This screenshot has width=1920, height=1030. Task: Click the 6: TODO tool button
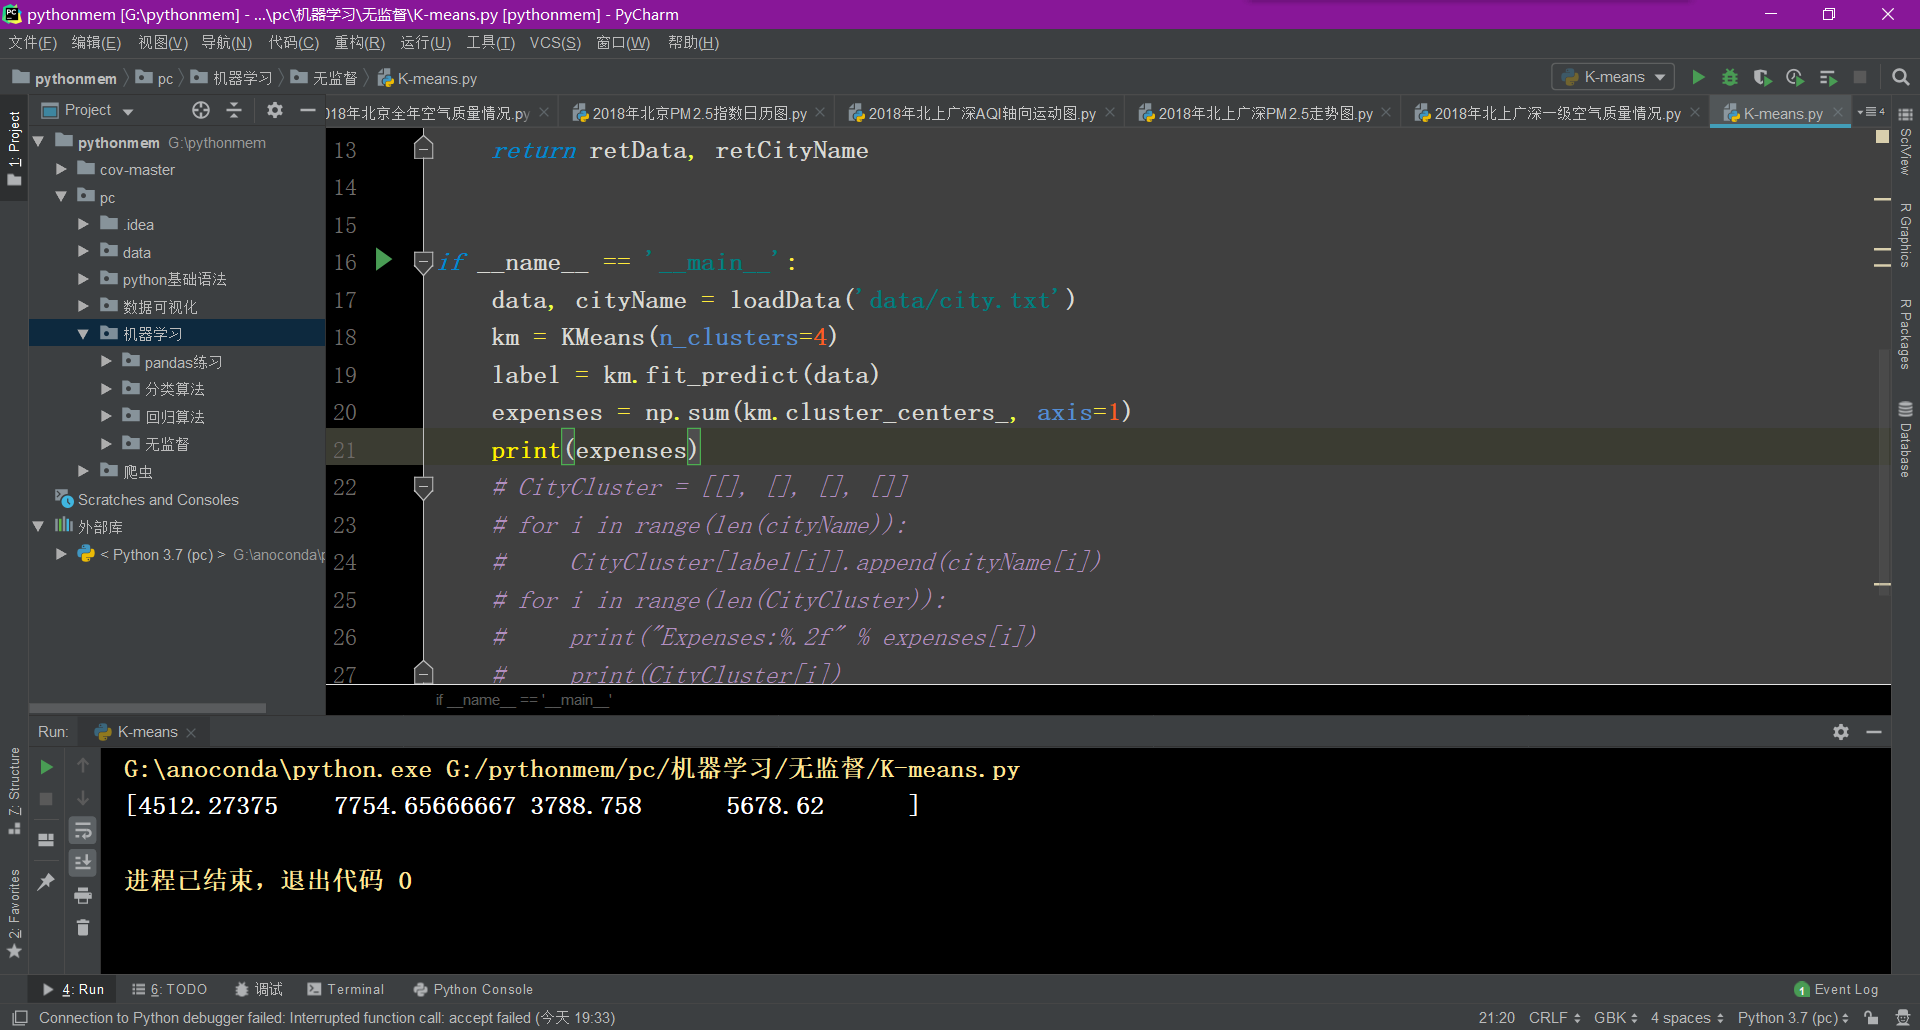[169, 989]
